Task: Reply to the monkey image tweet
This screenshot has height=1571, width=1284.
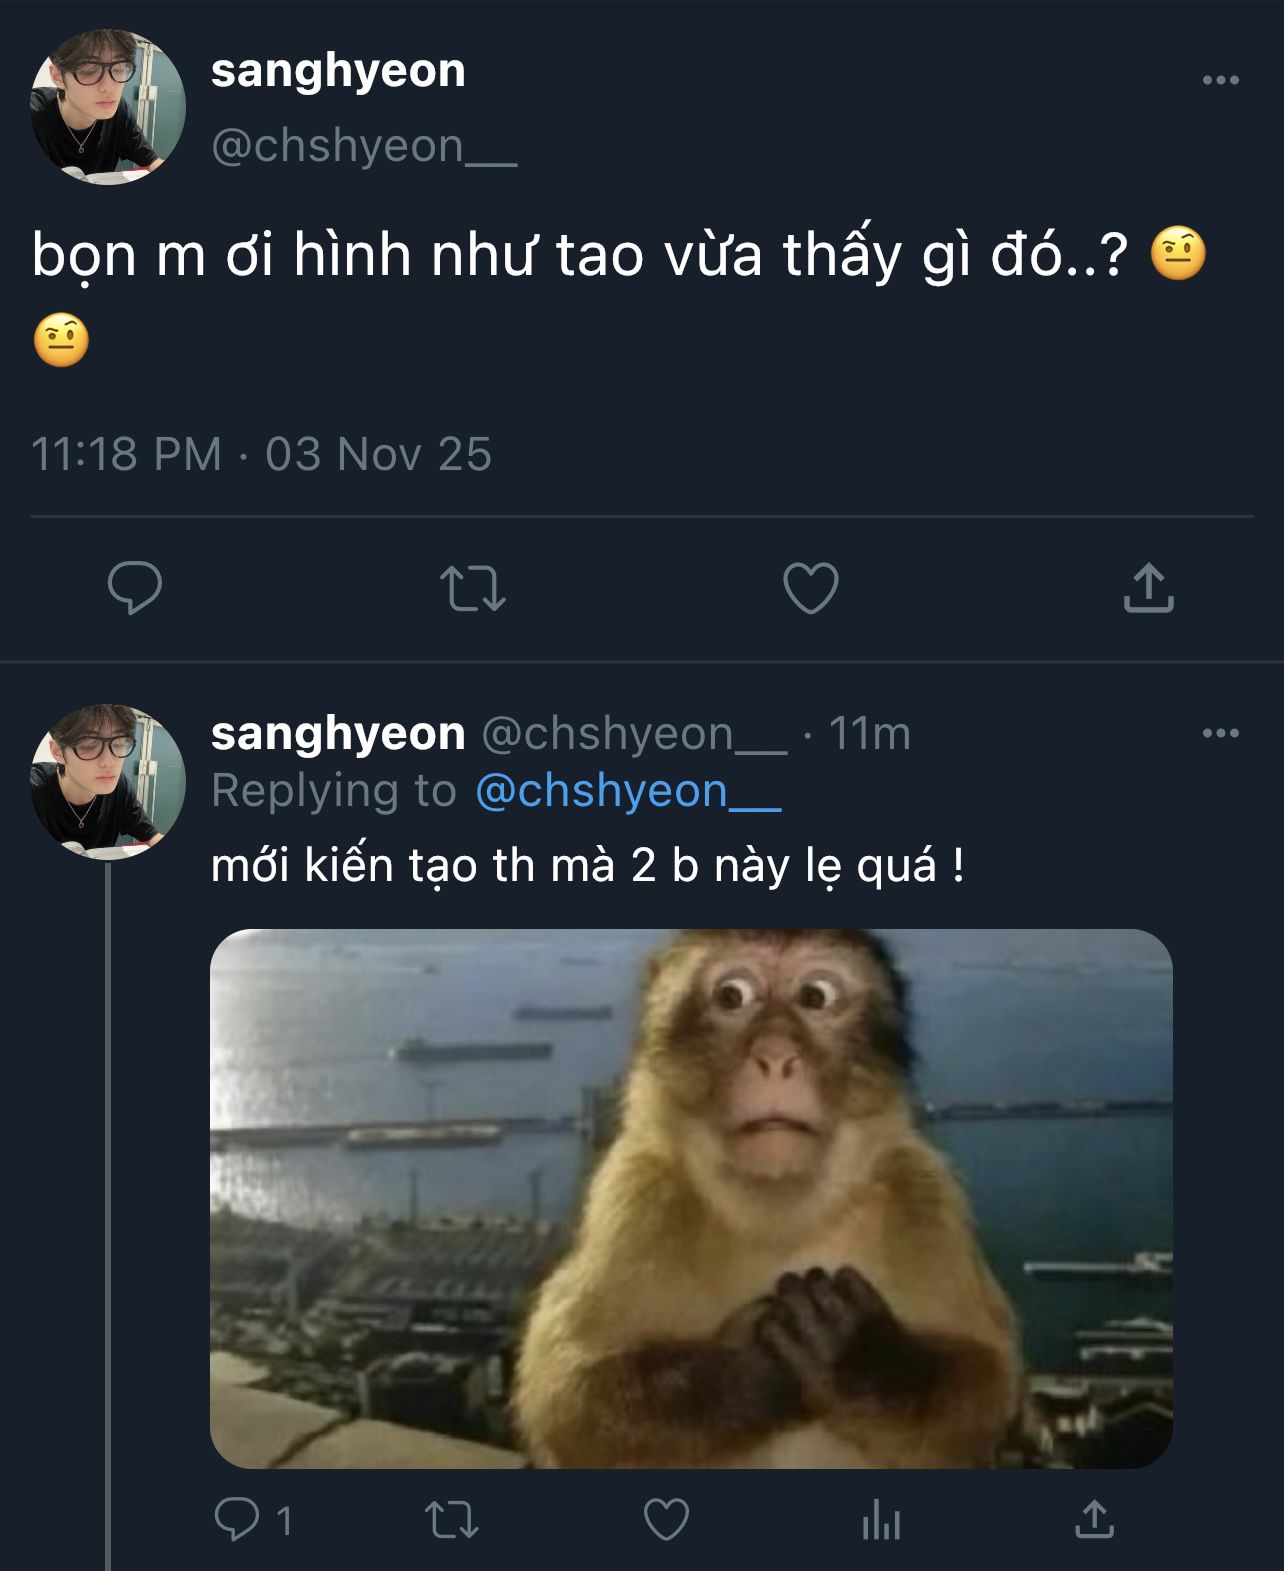Action: [238, 1519]
